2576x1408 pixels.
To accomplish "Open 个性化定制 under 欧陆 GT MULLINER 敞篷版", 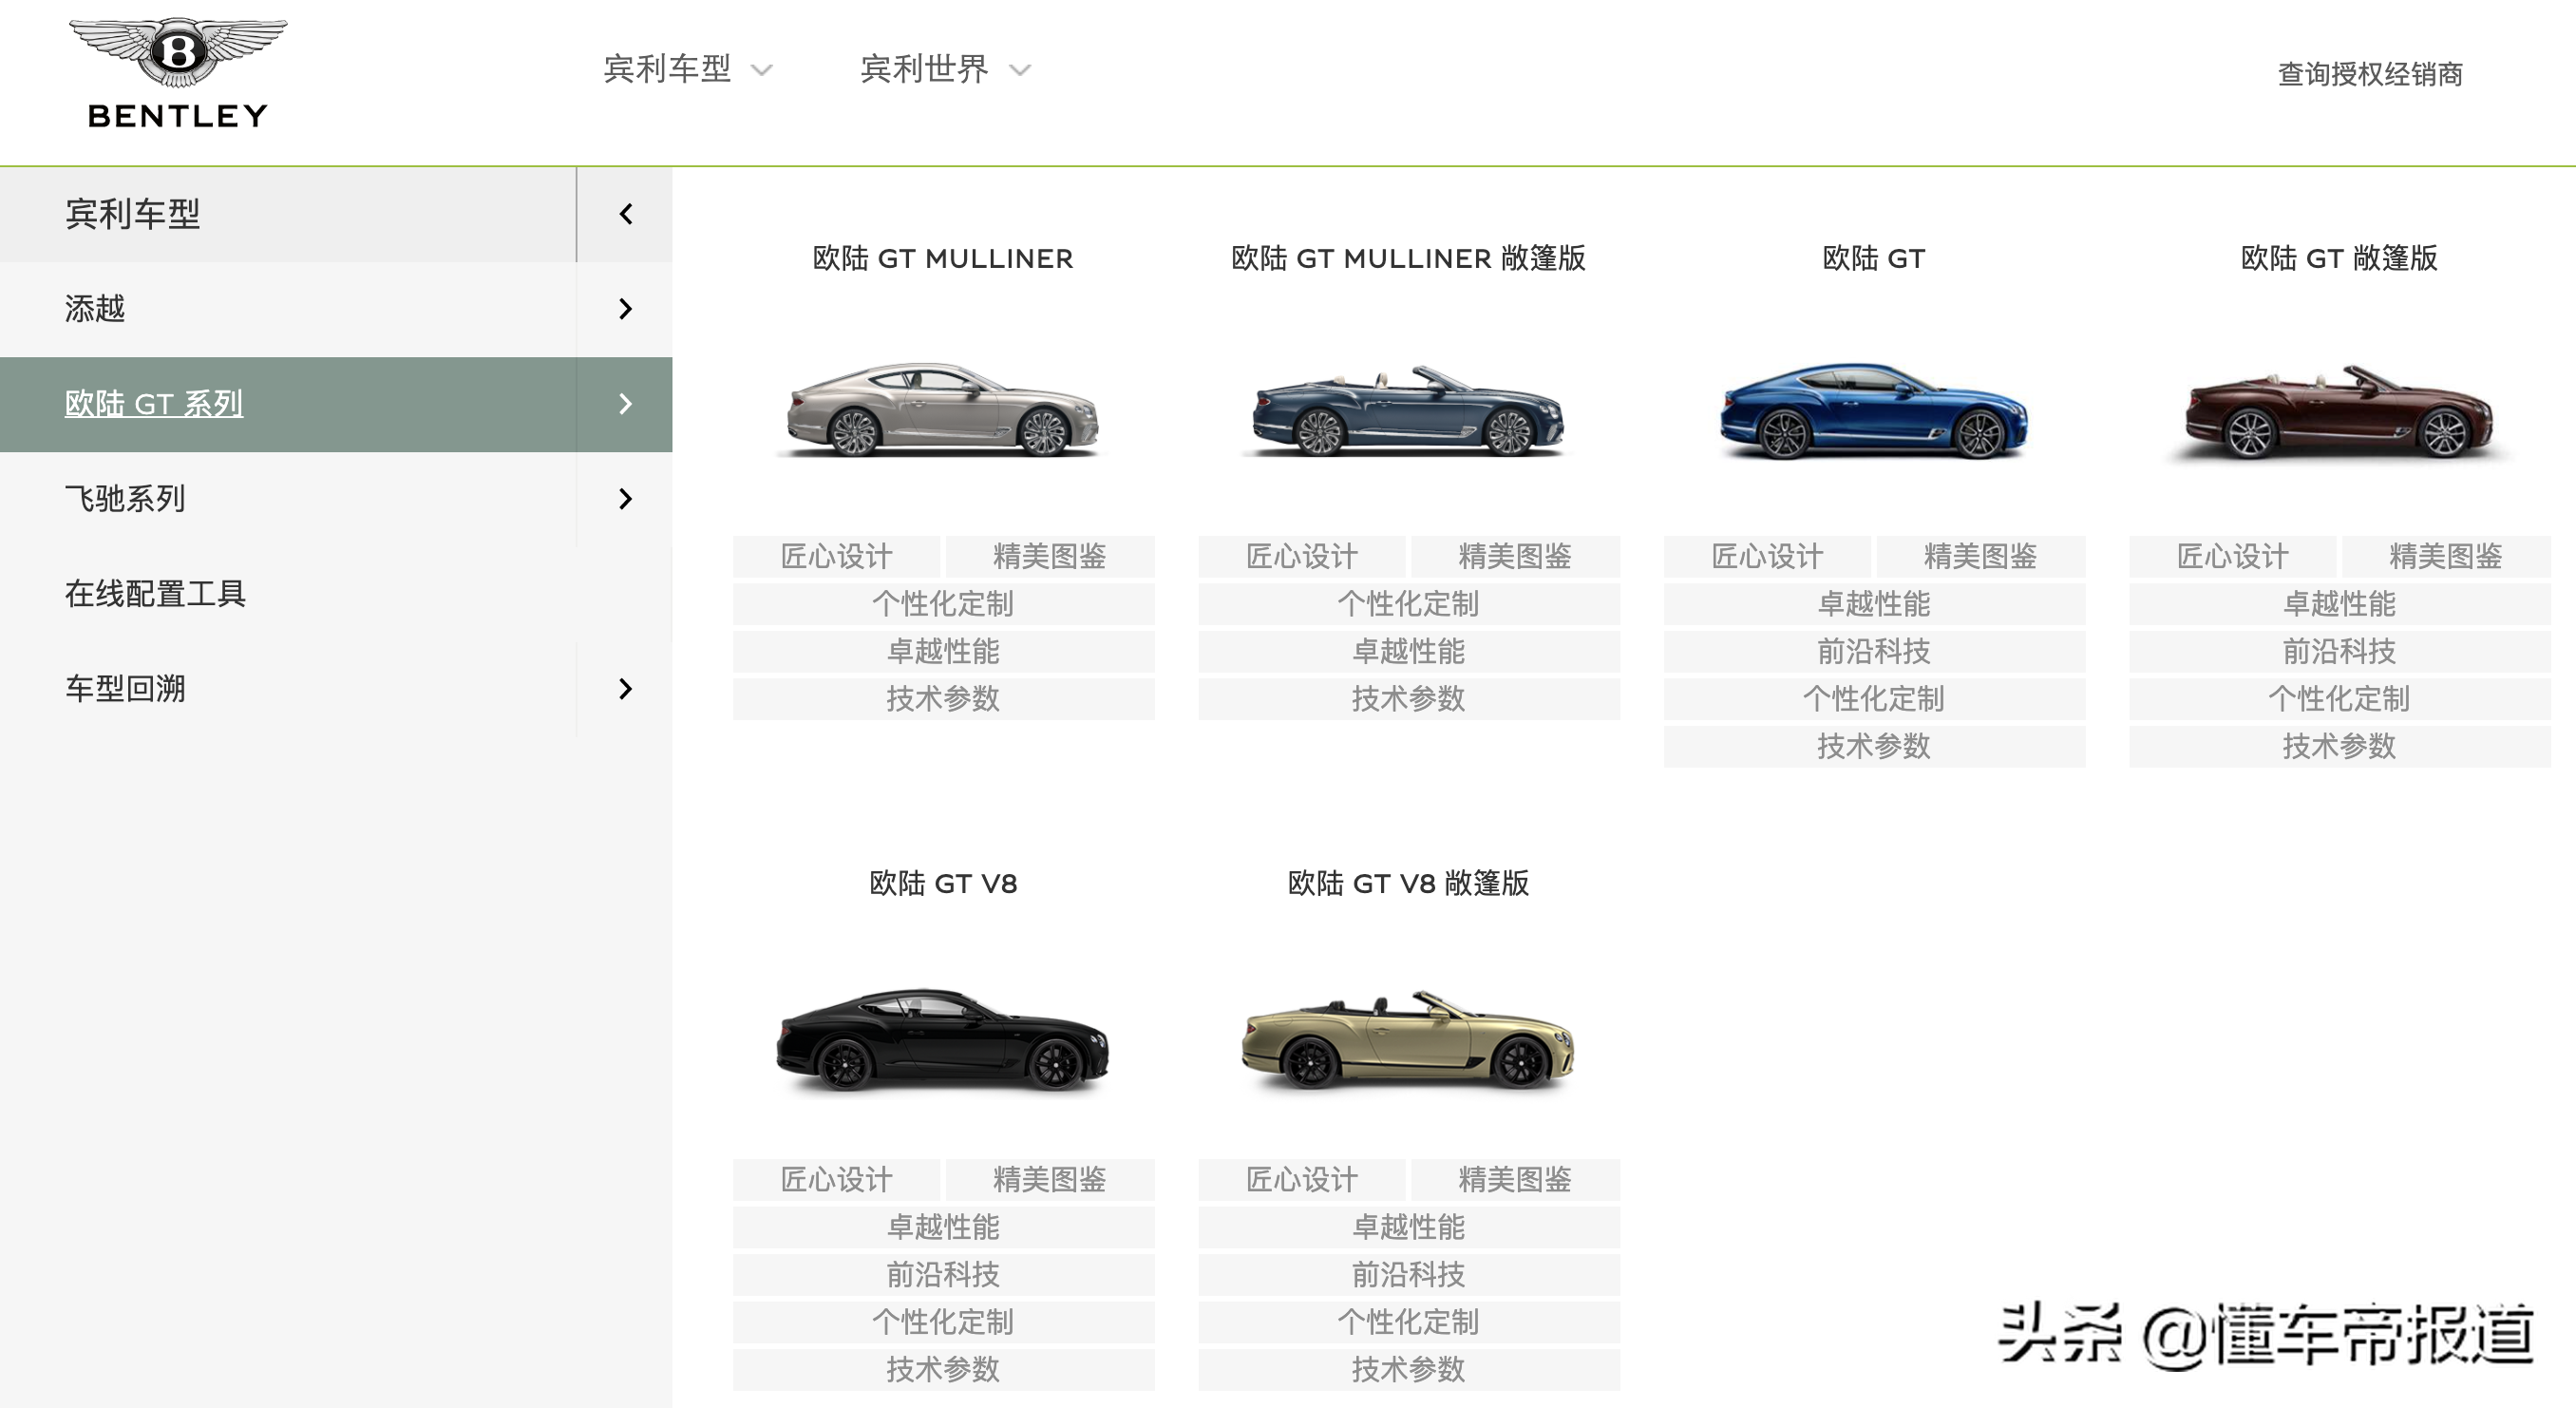I will [1408, 604].
